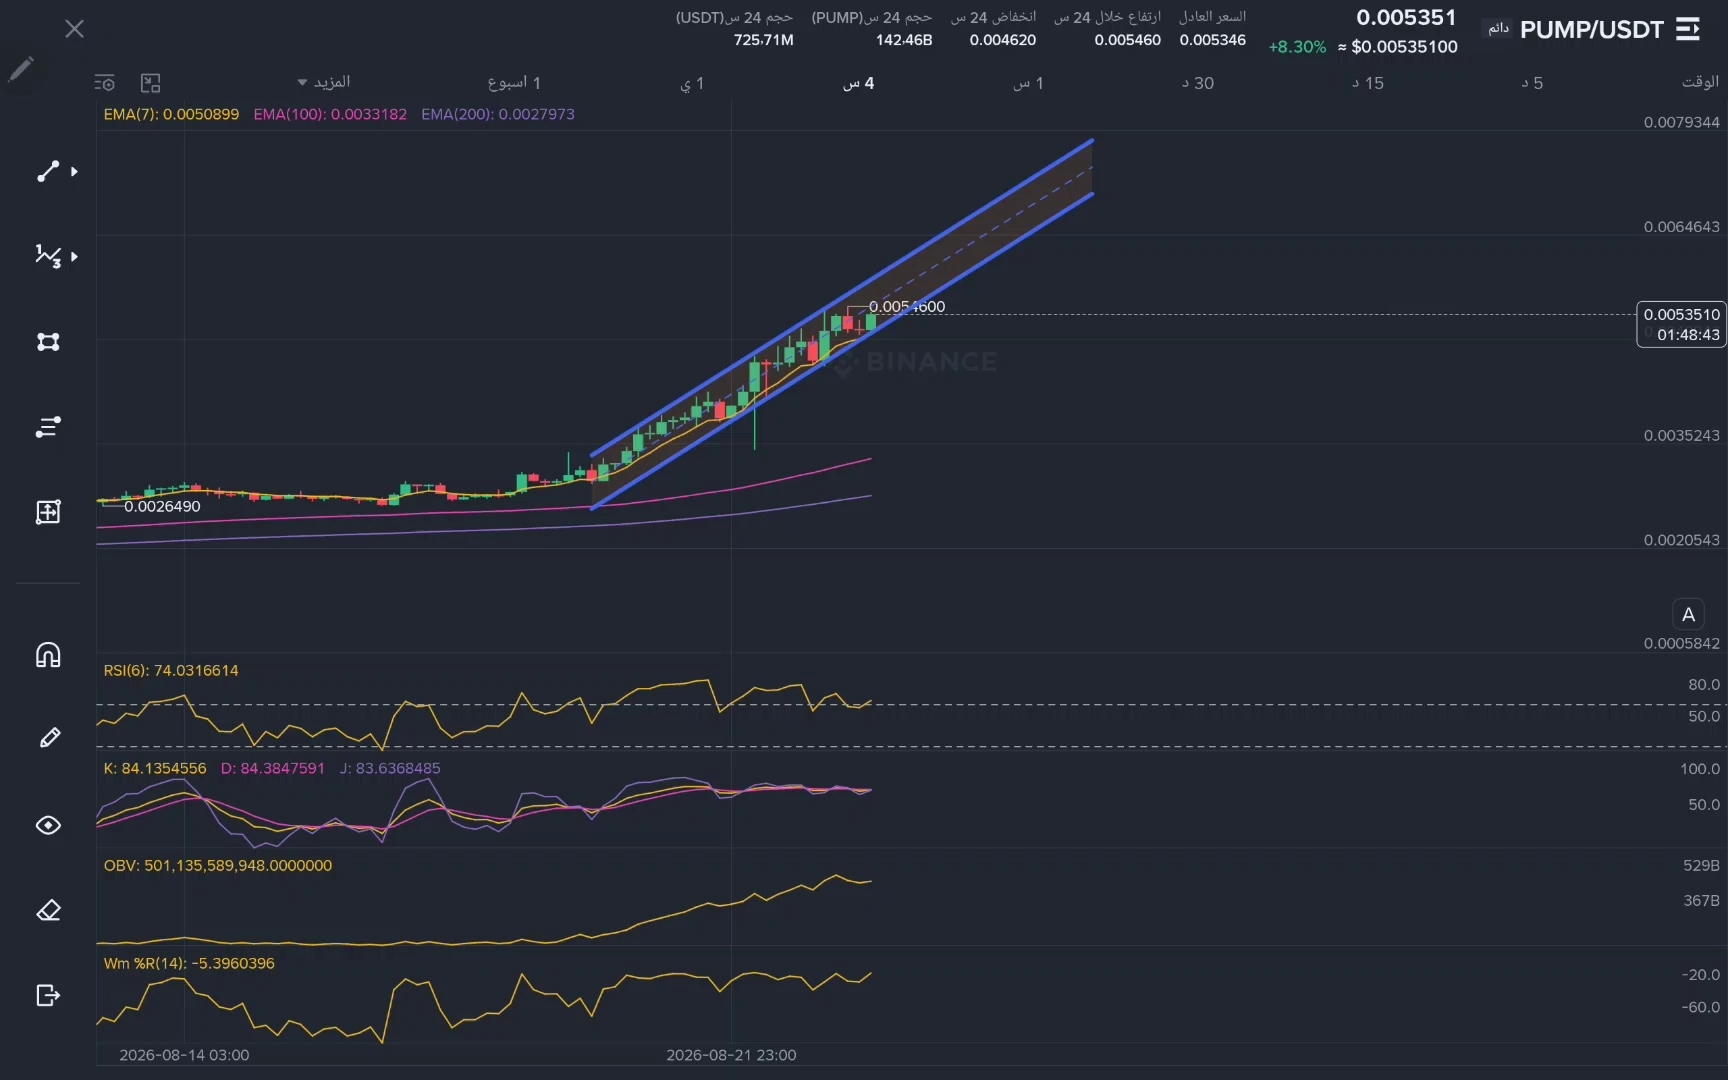Click the 24h high 0.005460 value
1728x1080 pixels.
click(1127, 40)
